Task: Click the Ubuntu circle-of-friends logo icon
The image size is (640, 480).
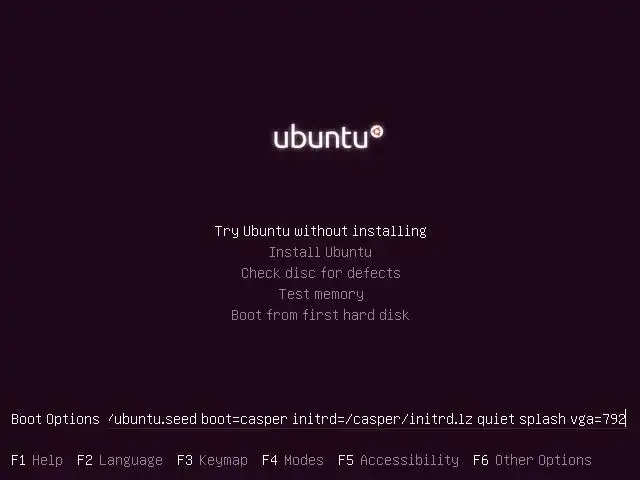Action: [376, 131]
